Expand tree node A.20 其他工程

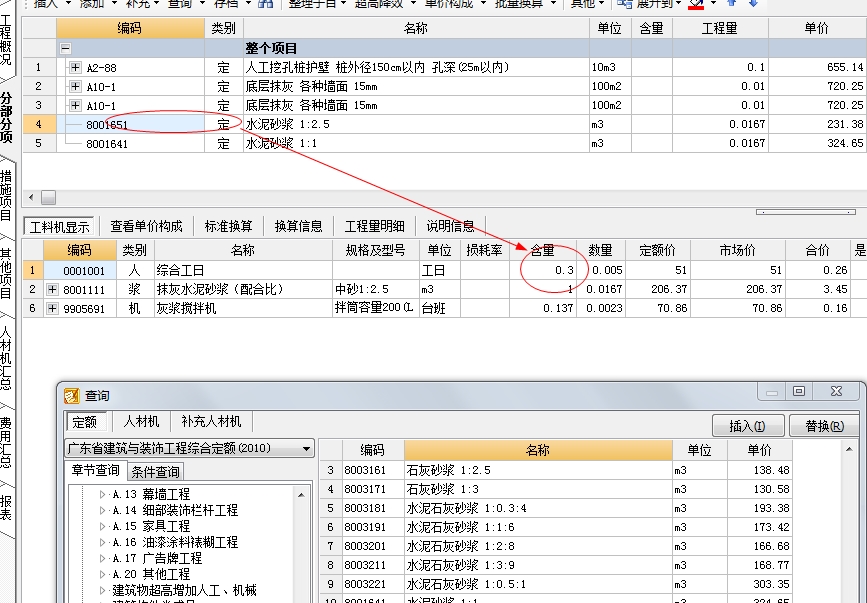pyautogui.click(x=102, y=574)
